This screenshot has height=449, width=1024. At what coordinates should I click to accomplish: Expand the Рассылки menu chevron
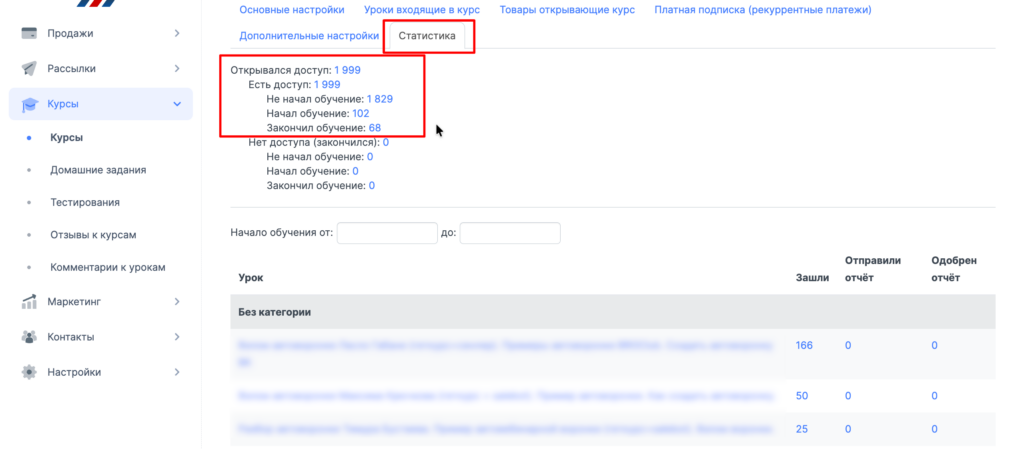[177, 69]
